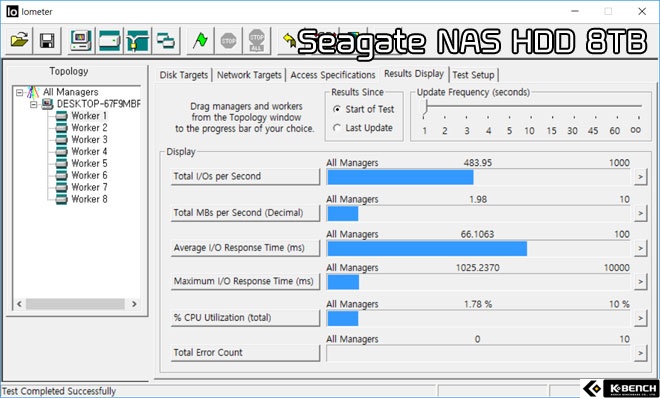The width and height of the screenshot is (660, 398).
Task: Start tests green flag icon
Action: (x=200, y=41)
